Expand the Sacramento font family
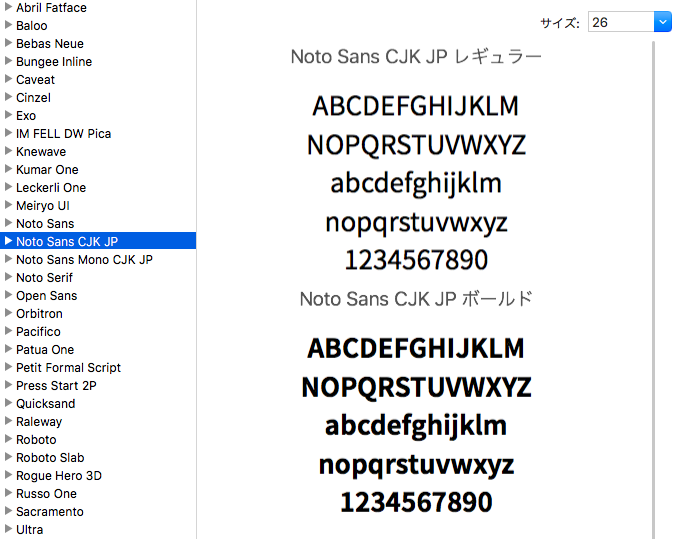 (8, 511)
